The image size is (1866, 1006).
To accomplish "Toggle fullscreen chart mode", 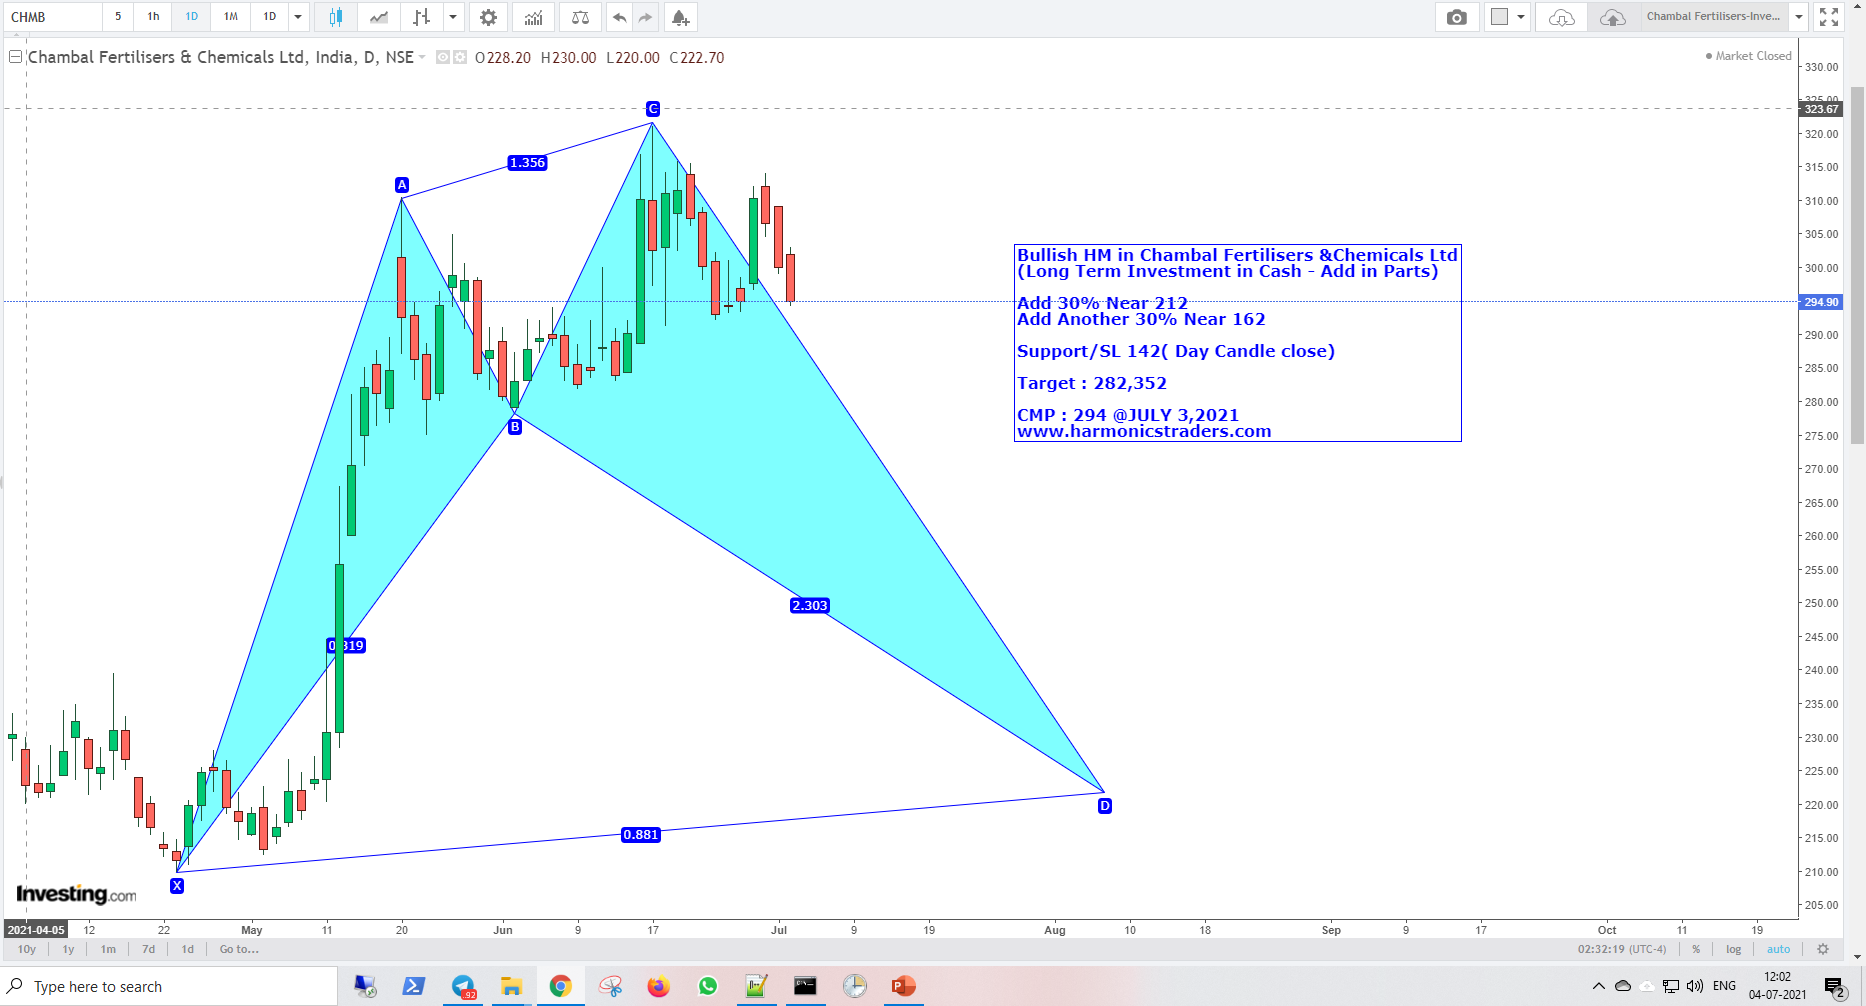I will click(1829, 17).
